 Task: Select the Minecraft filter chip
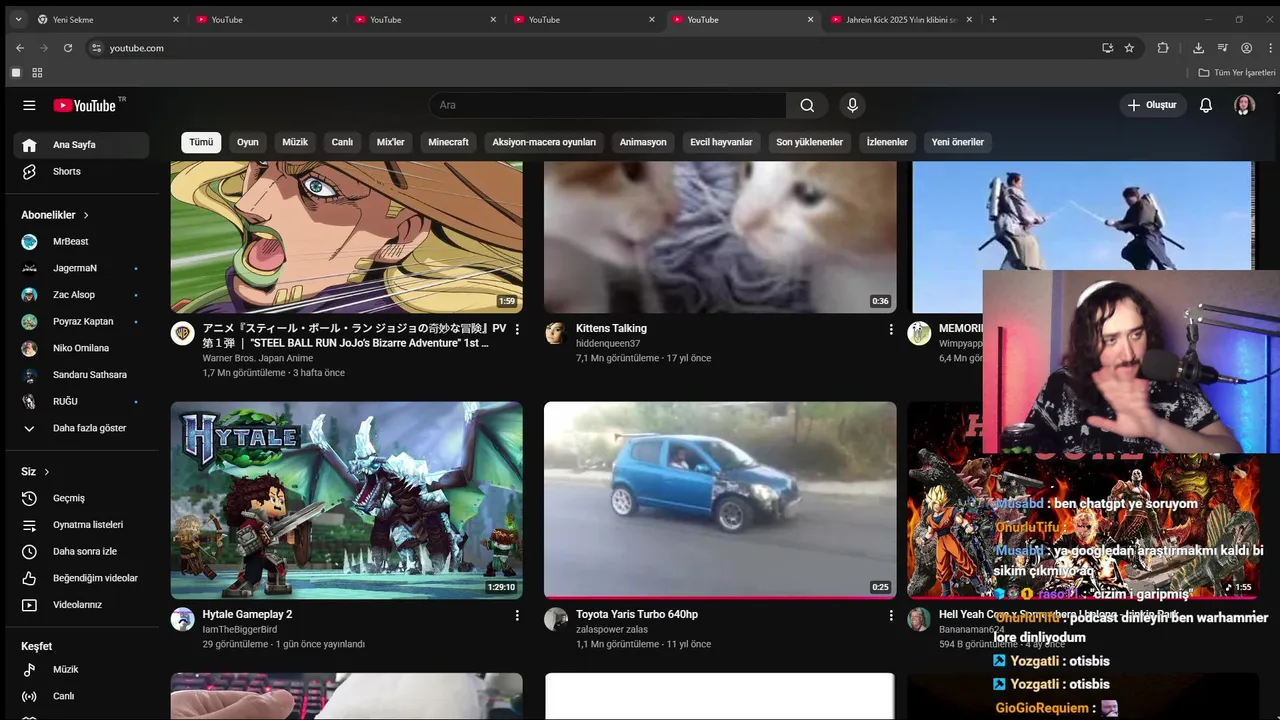click(x=448, y=142)
